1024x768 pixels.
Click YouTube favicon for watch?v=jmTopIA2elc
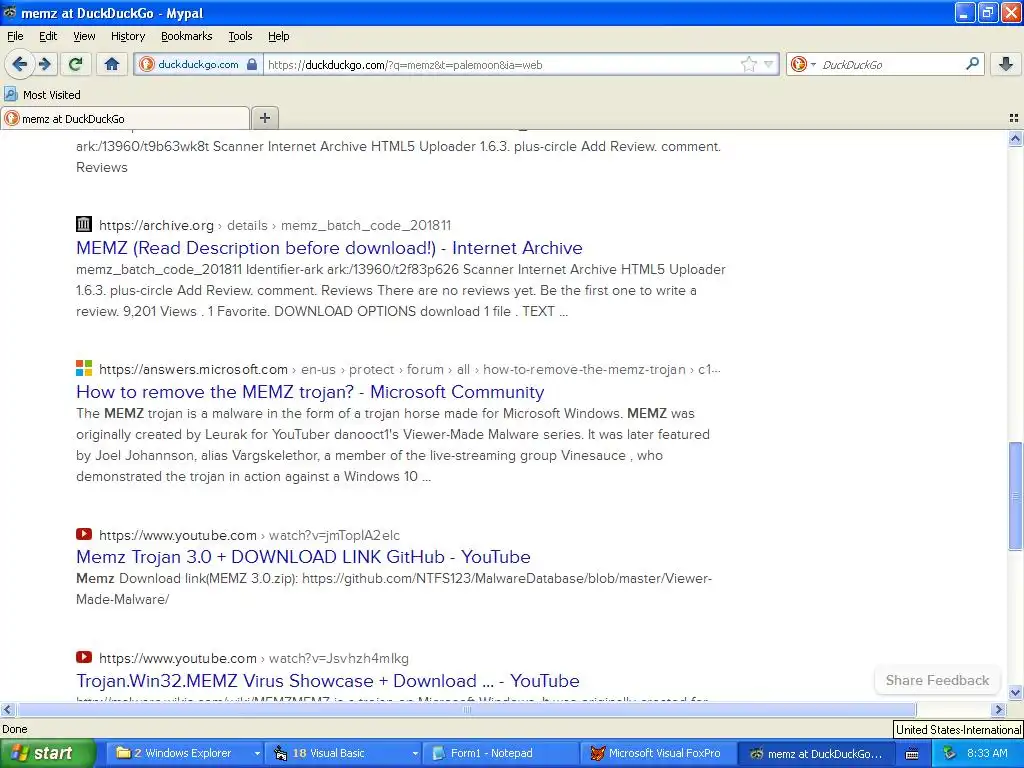[84, 534]
